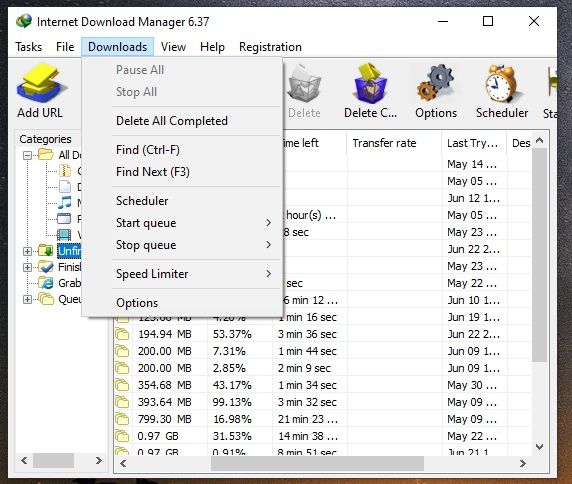Open the Help menu
The image size is (572, 484).
coord(212,47)
